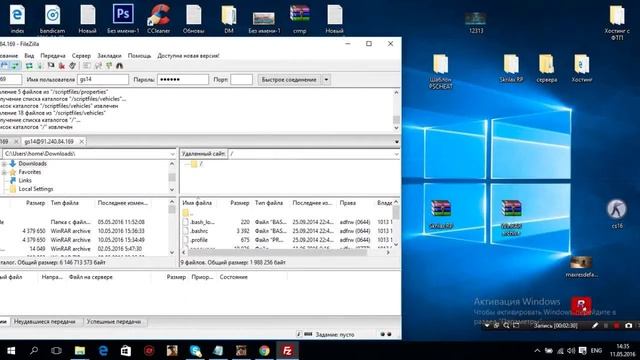The height and width of the screenshot is (360, 640).
Task: Open remote site path dropdown
Action: pos(396,154)
